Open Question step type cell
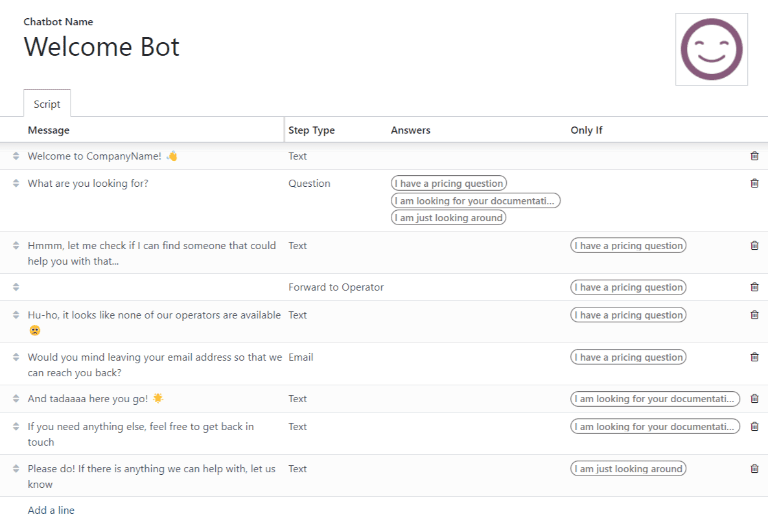The image size is (768, 517). coord(309,183)
